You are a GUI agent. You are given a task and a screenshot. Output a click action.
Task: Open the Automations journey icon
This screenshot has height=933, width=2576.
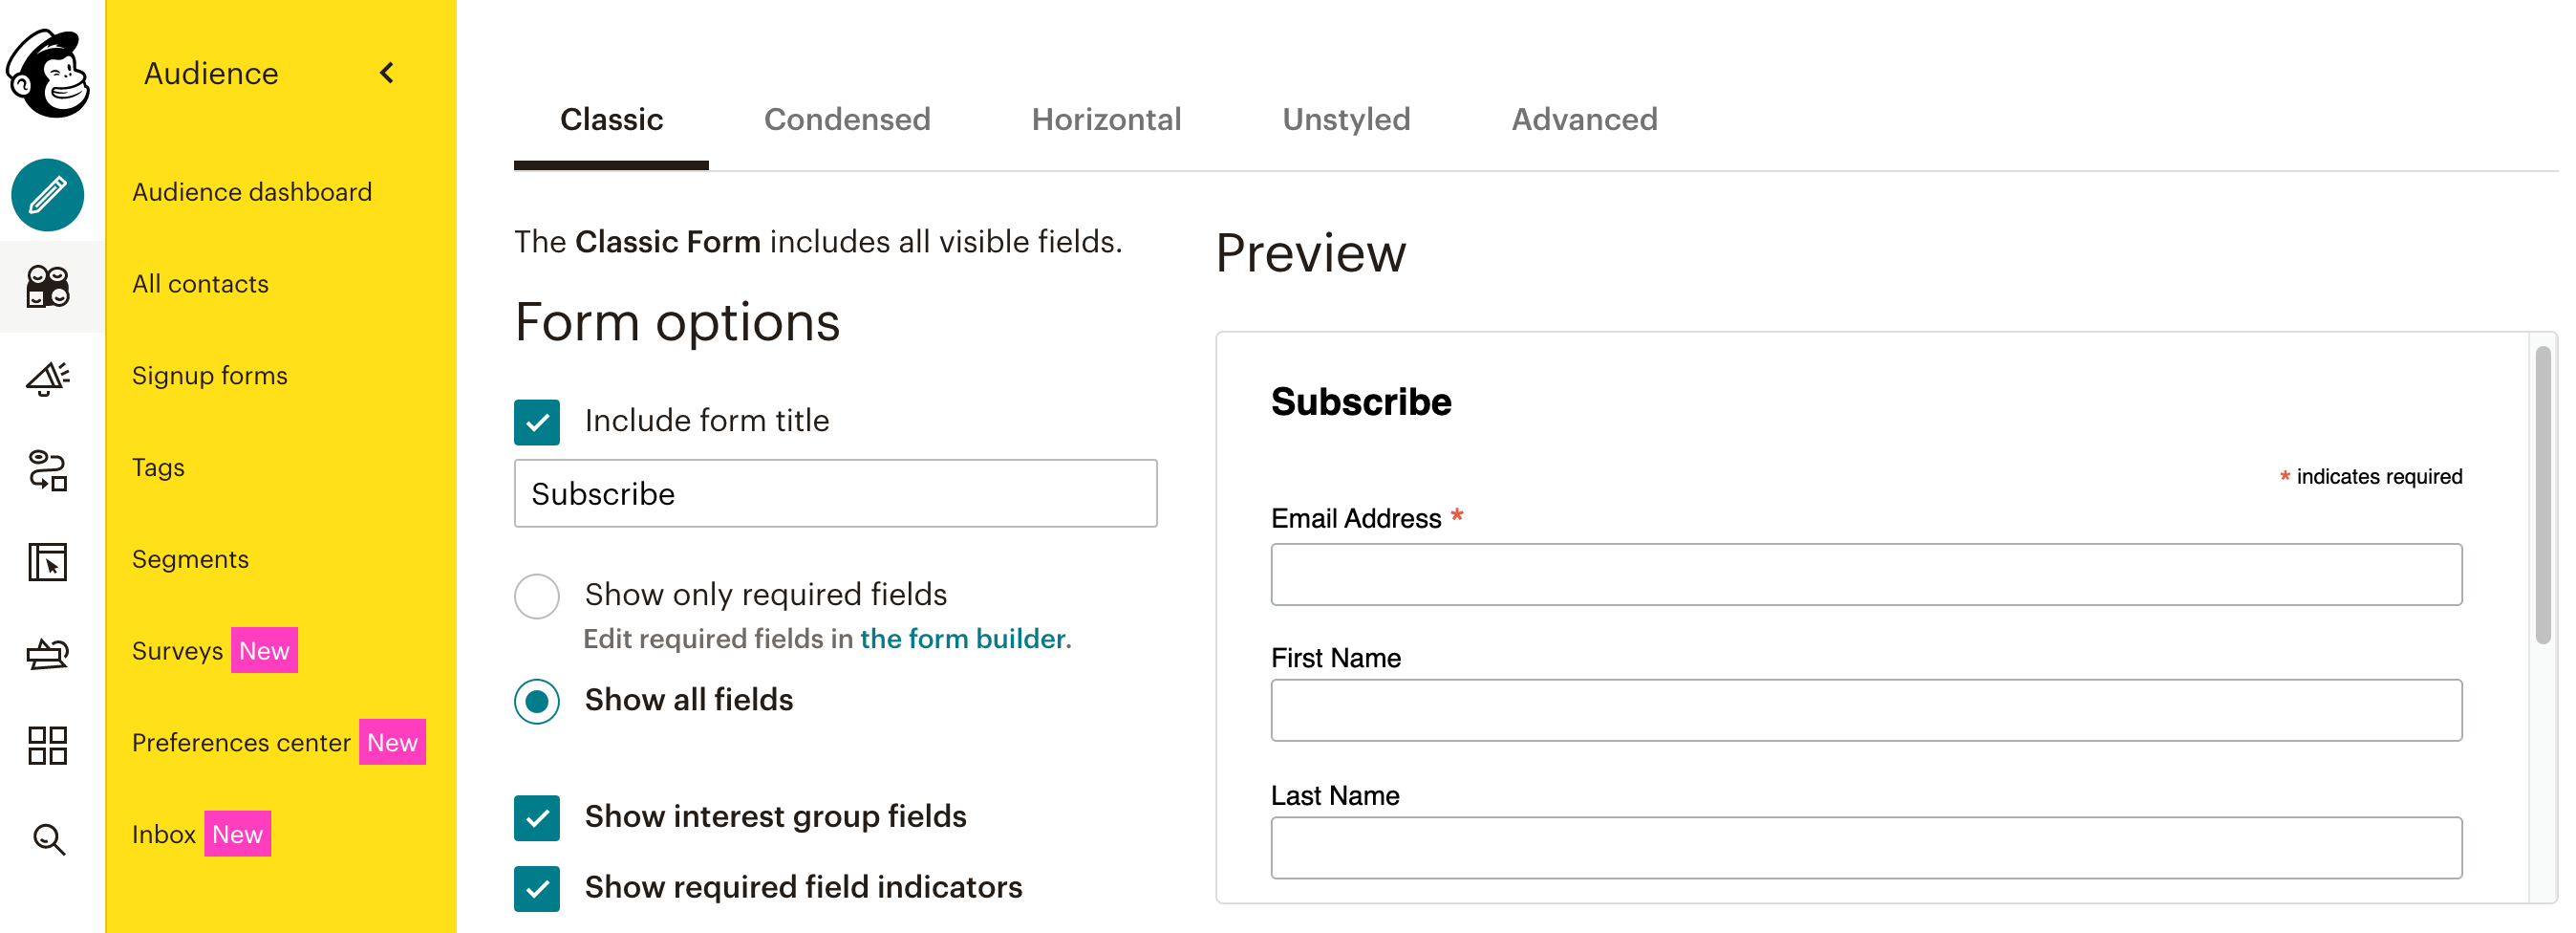click(48, 470)
